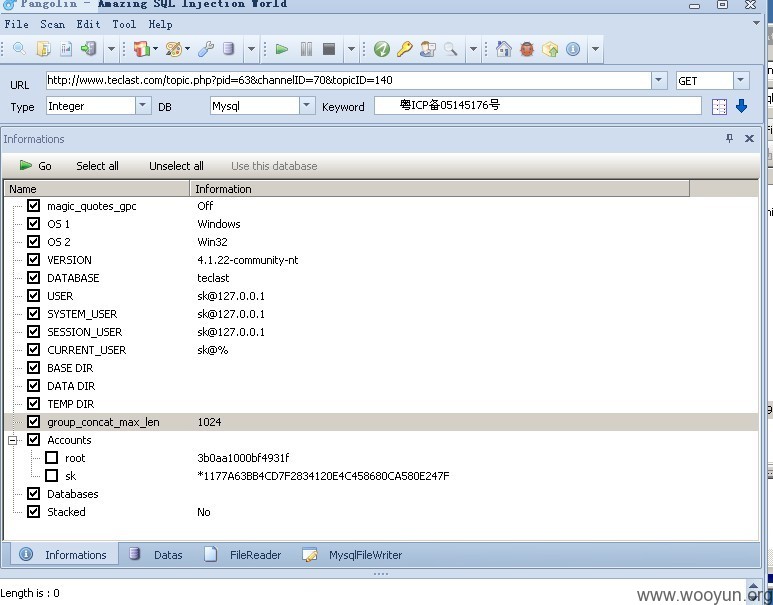The image size is (773, 605).
Task: Open the wrench settings icon
Action: coord(206,49)
